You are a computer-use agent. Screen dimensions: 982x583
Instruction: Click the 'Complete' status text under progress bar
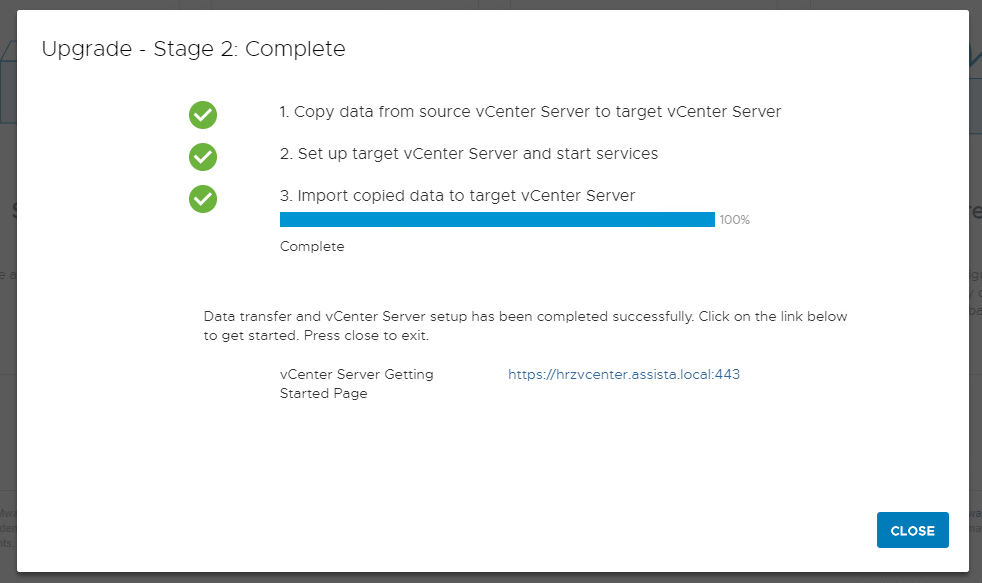click(x=312, y=246)
